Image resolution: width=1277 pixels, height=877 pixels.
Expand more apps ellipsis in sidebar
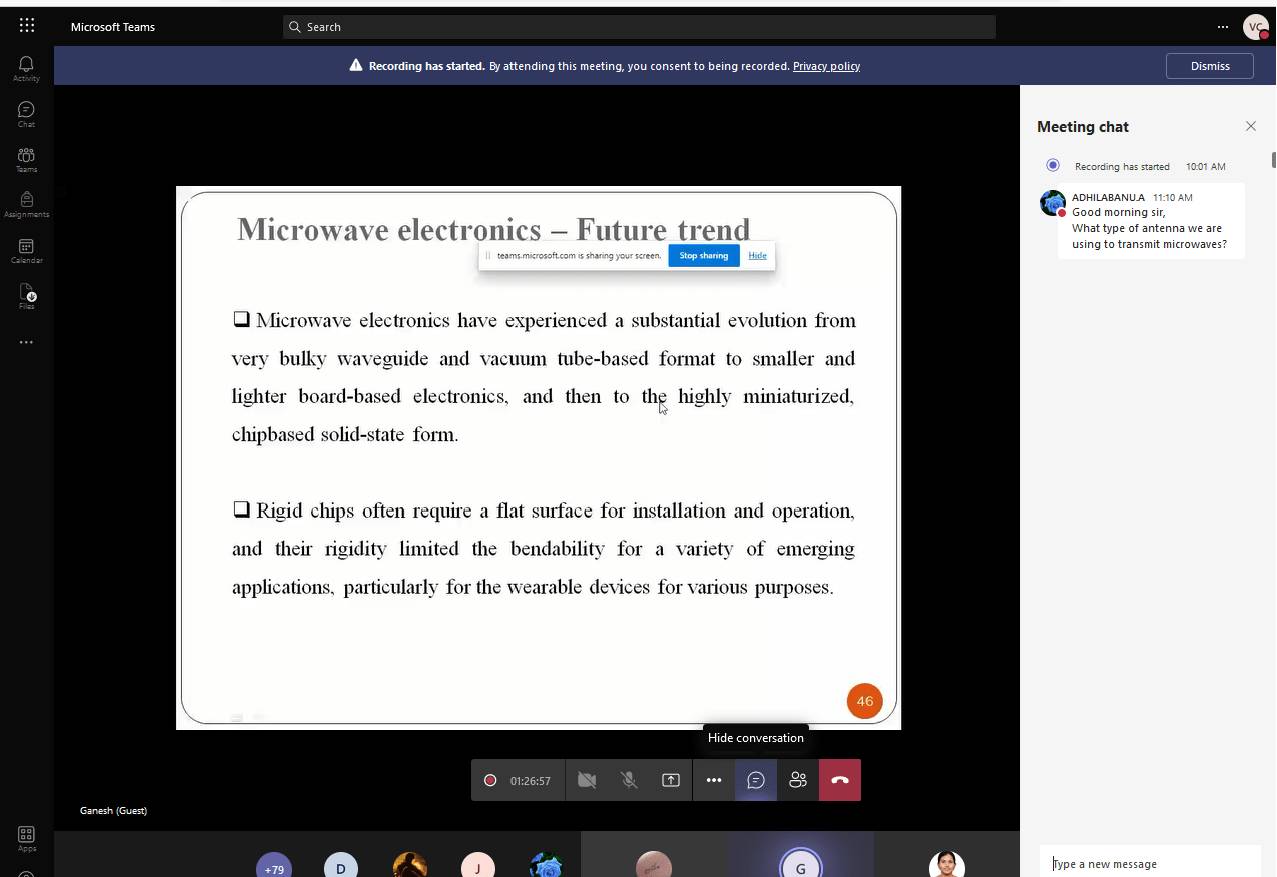pos(26,342)
